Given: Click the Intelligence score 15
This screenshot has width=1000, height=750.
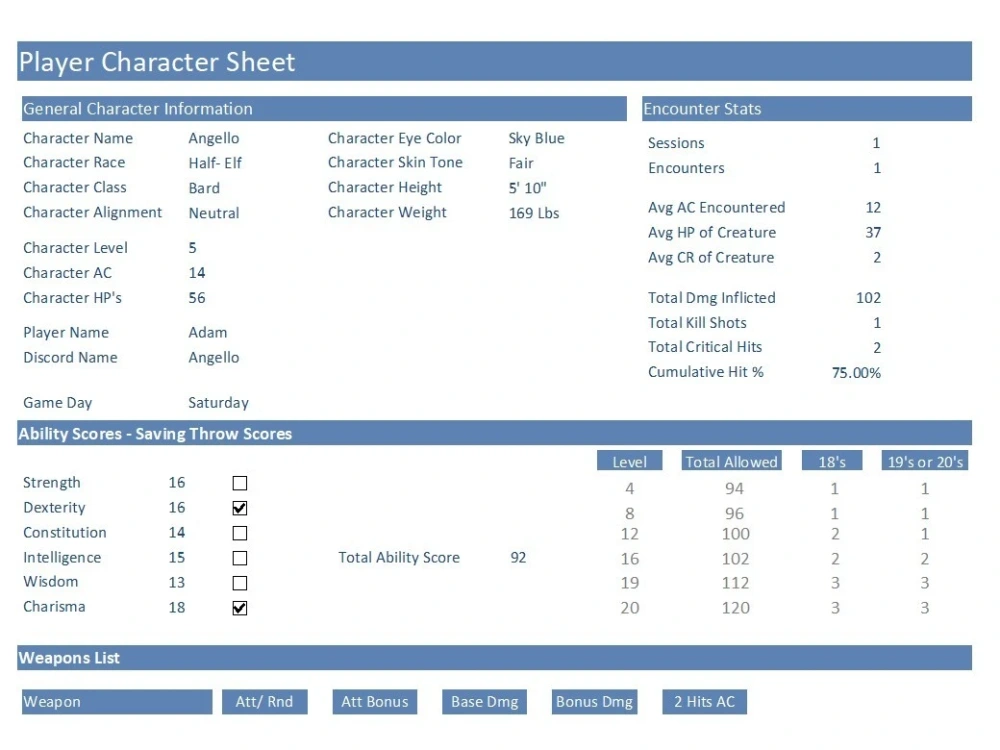Looking at the screenshot, I should click(x=177, y=558).
